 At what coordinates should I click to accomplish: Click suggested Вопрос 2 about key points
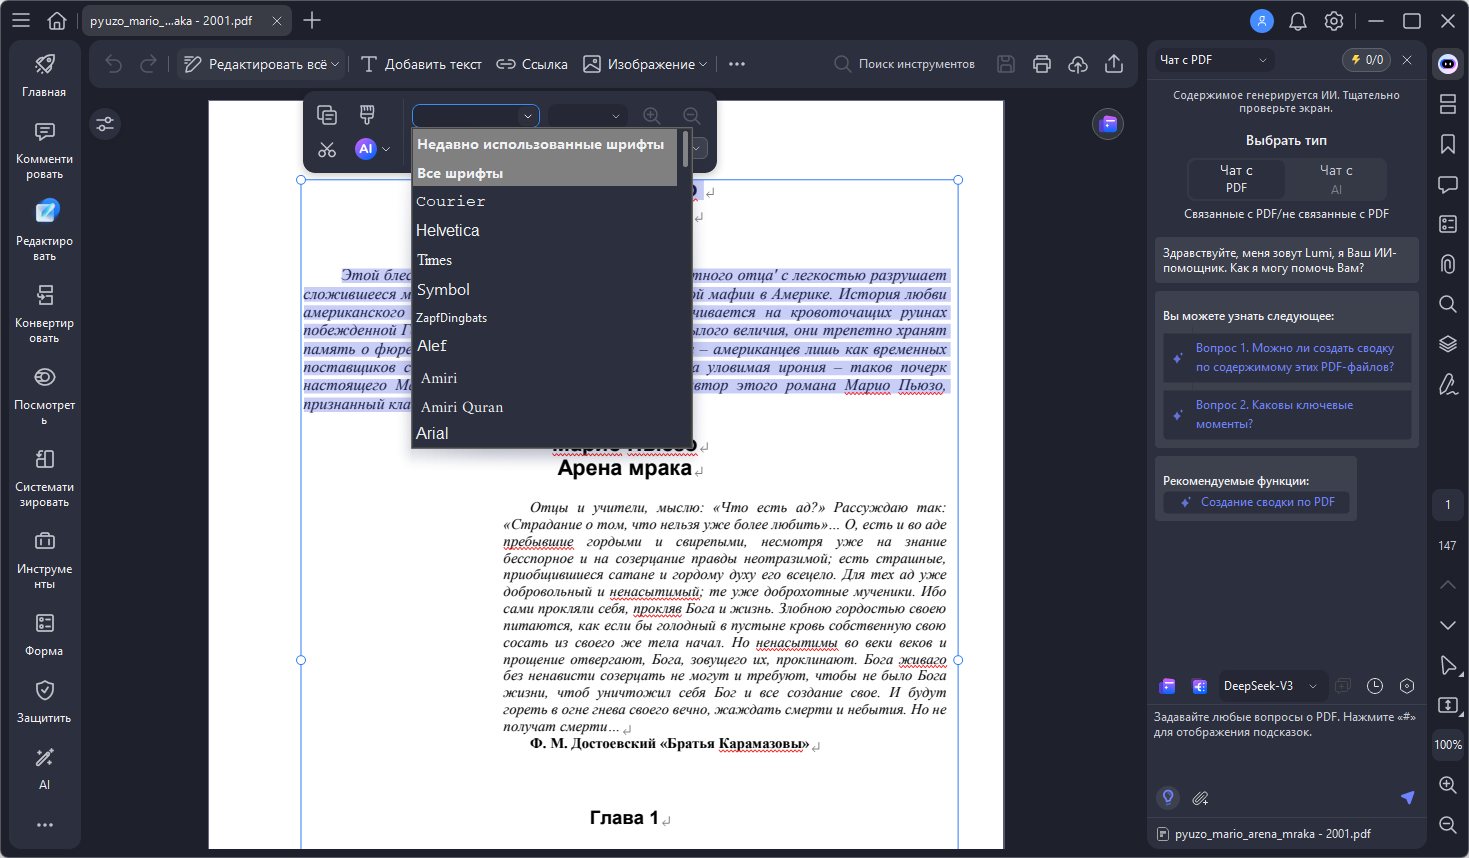(x=1273, y=414)
